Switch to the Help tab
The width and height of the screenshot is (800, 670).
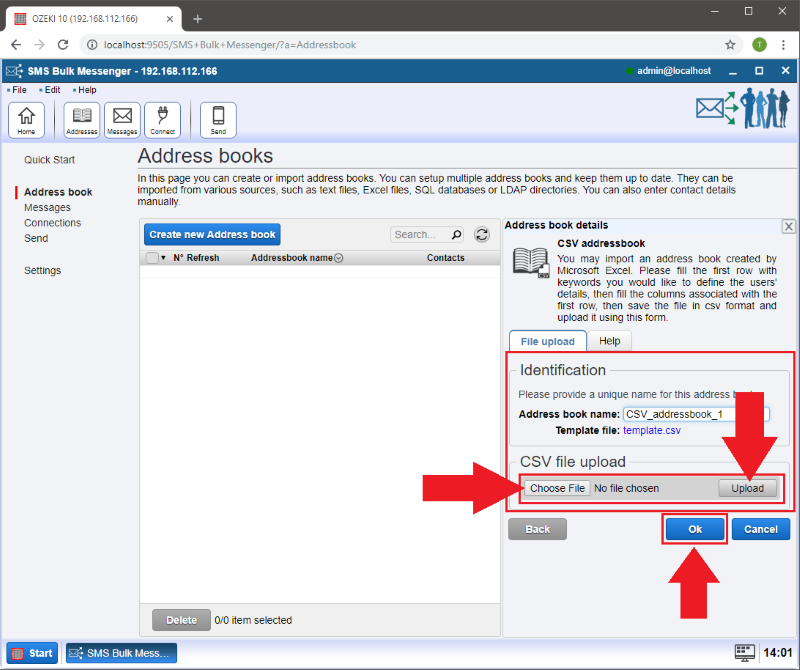[x=609, y=341]
